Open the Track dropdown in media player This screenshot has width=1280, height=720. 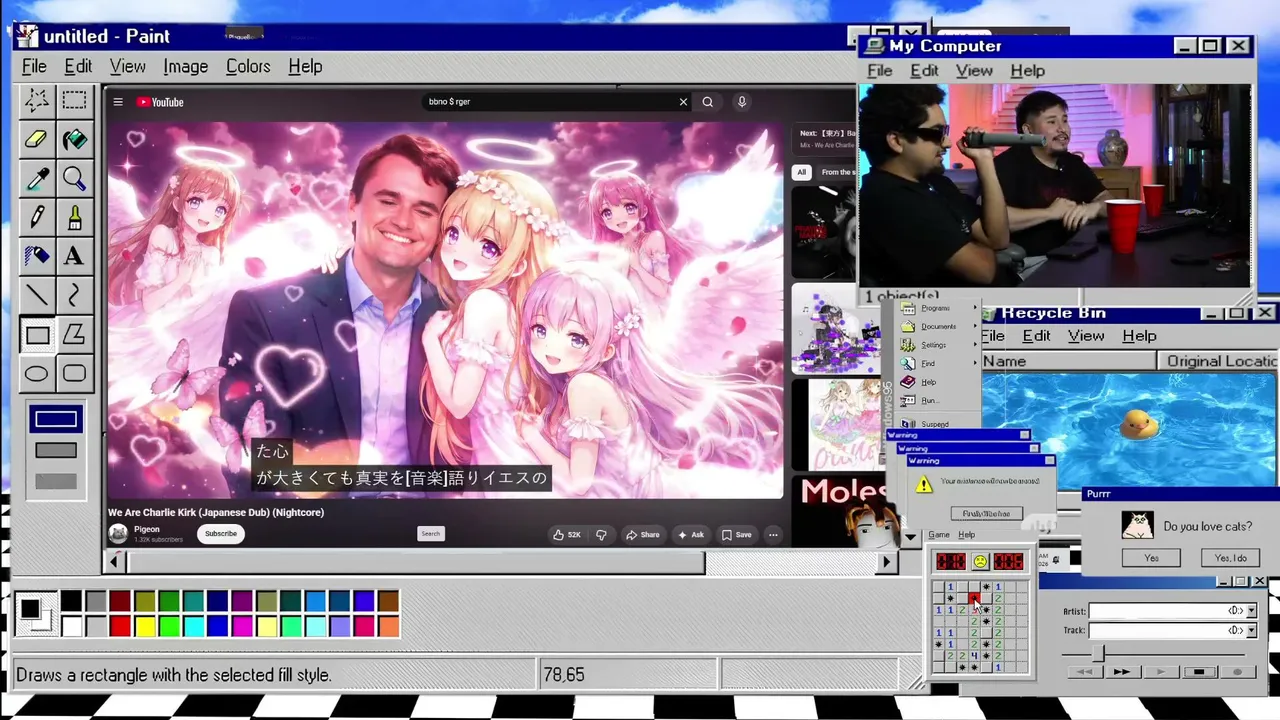point(1250,631)
